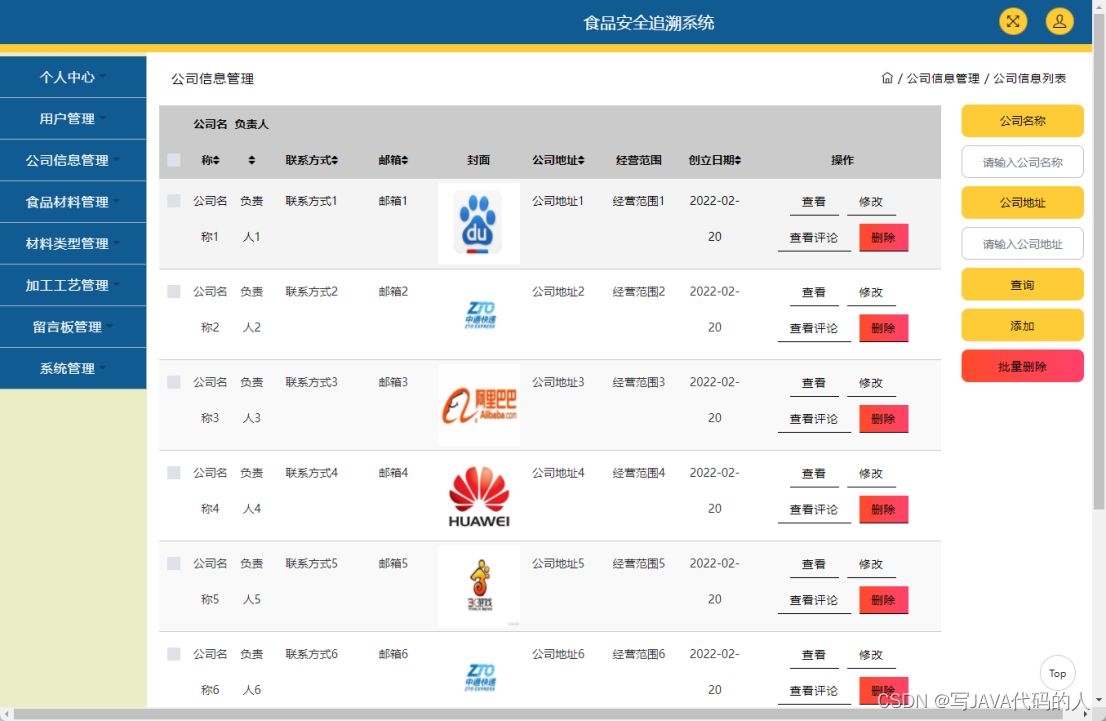Open the user profile icon

tap(1059, 21)
